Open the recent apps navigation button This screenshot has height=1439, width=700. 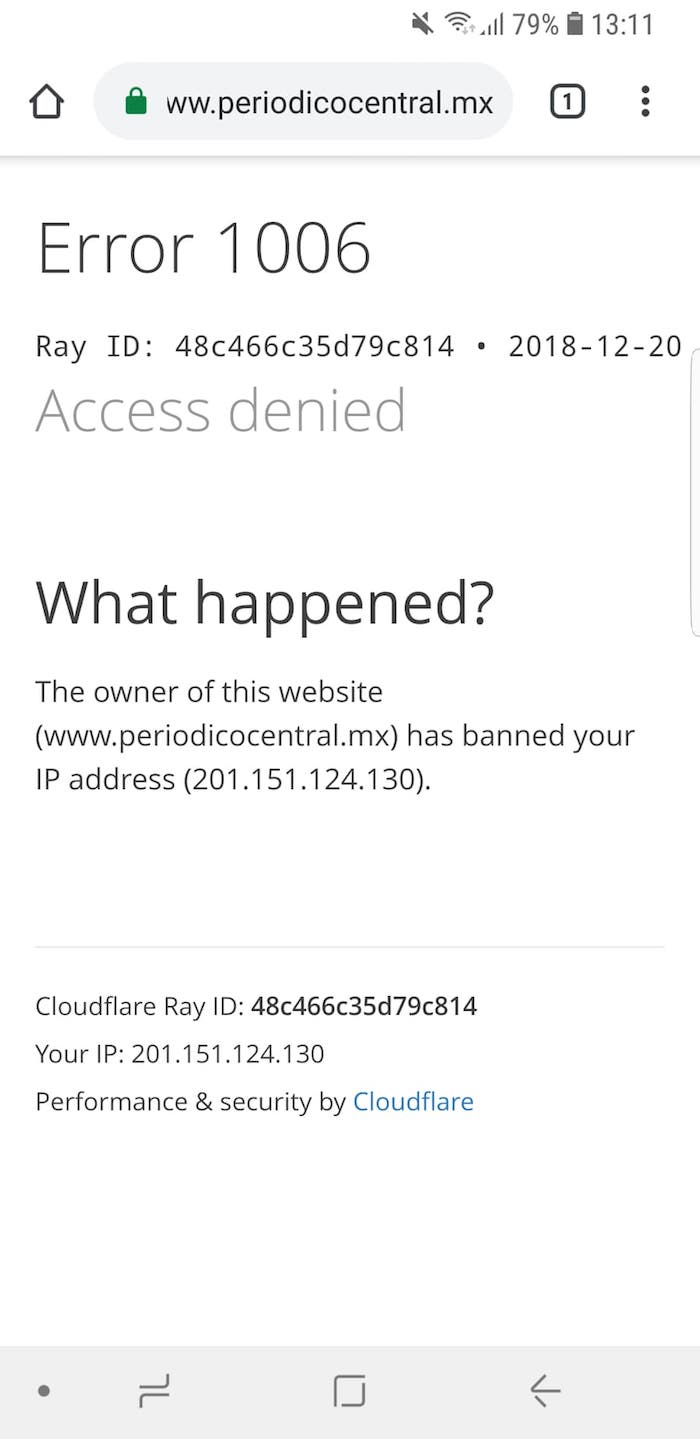point(153,1389)
